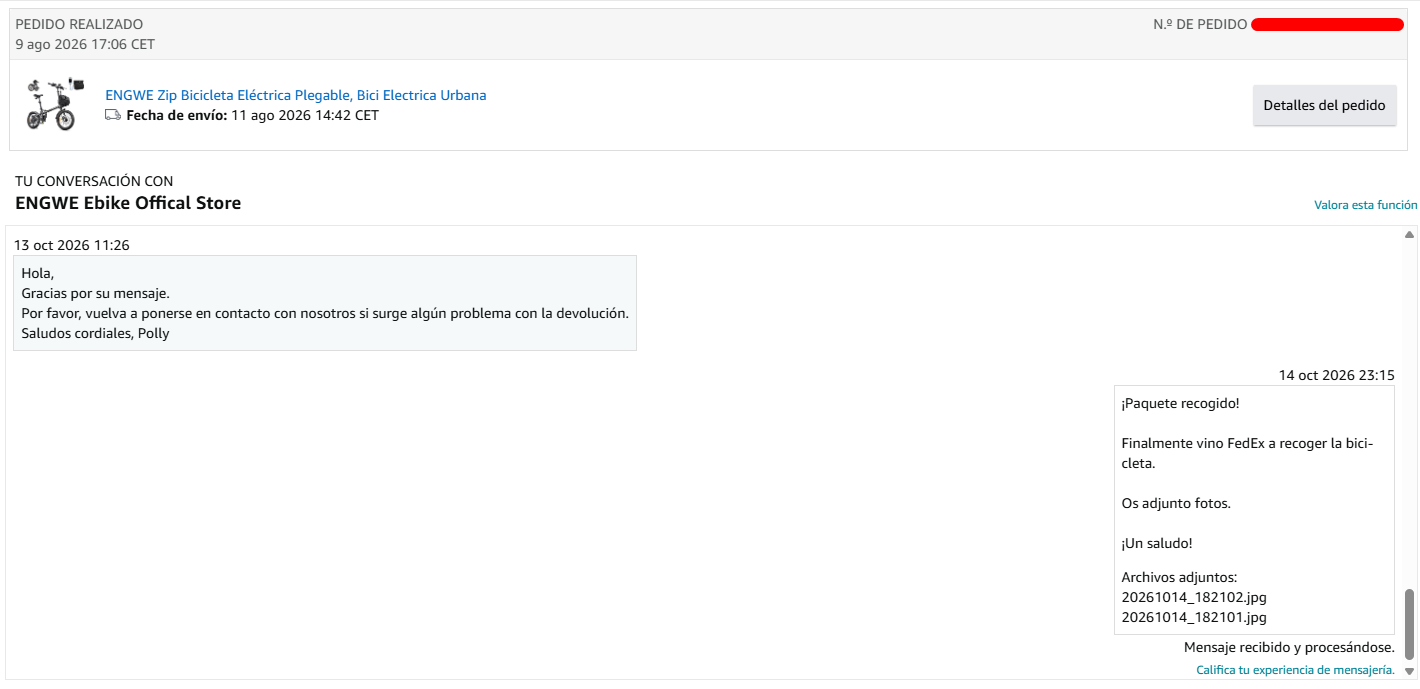This screenshot has height=689, width=1420.
Task: Click the conversation scrollbar thumb
Action: [1409, 624]
